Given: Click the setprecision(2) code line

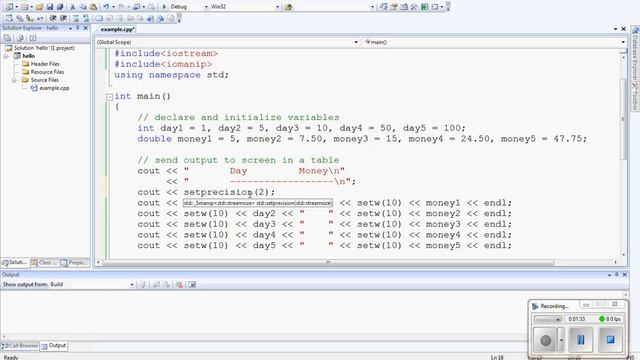Looking at the screenshot, I should coord(206,192).
